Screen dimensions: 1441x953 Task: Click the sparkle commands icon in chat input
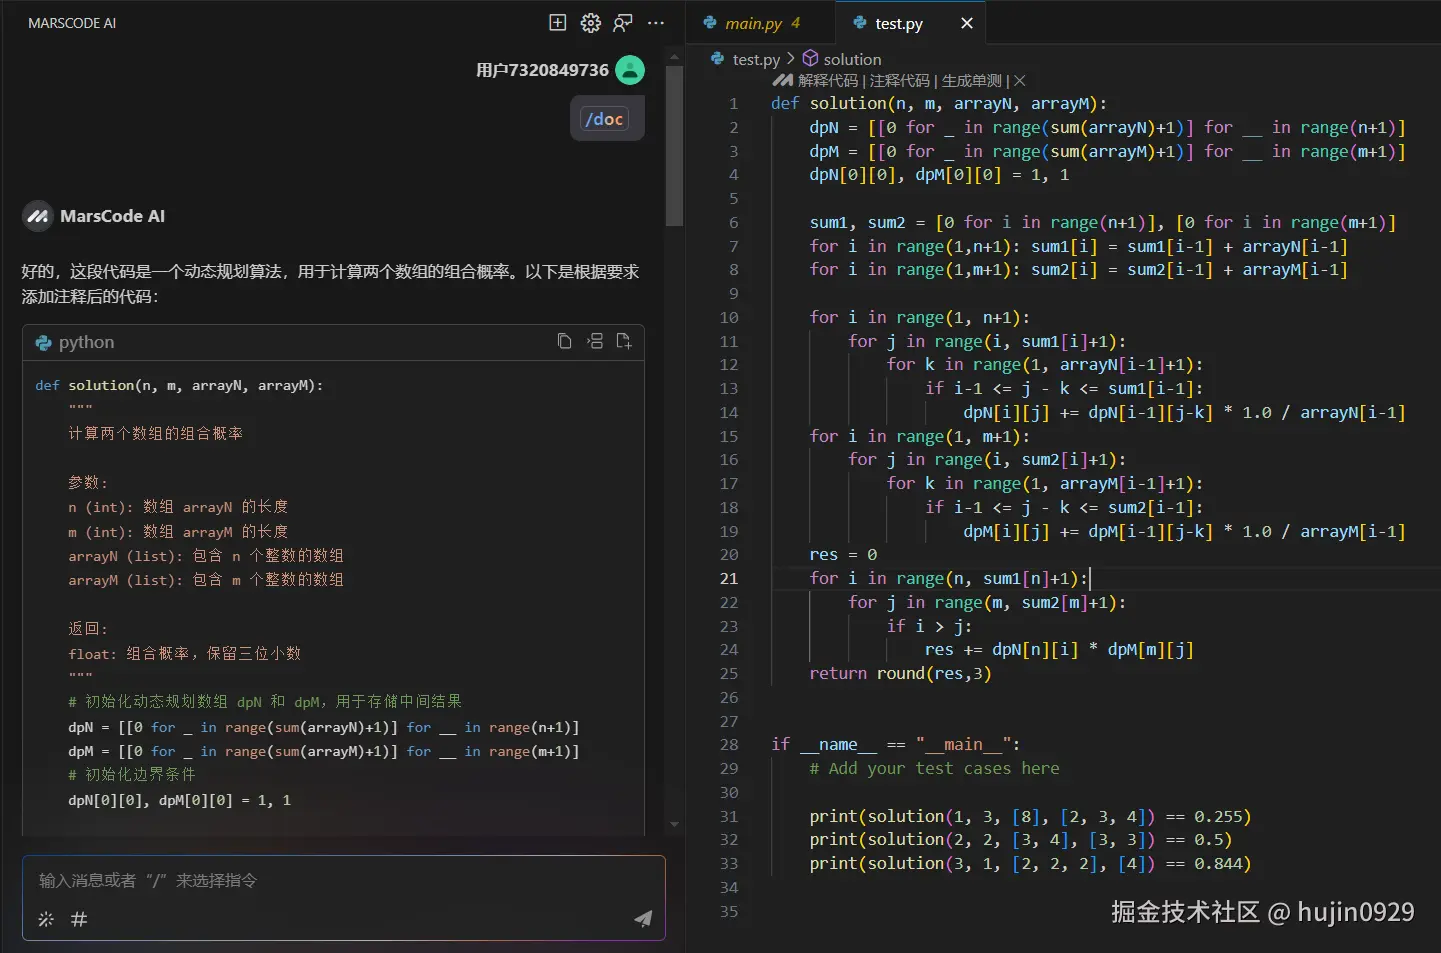46,919
